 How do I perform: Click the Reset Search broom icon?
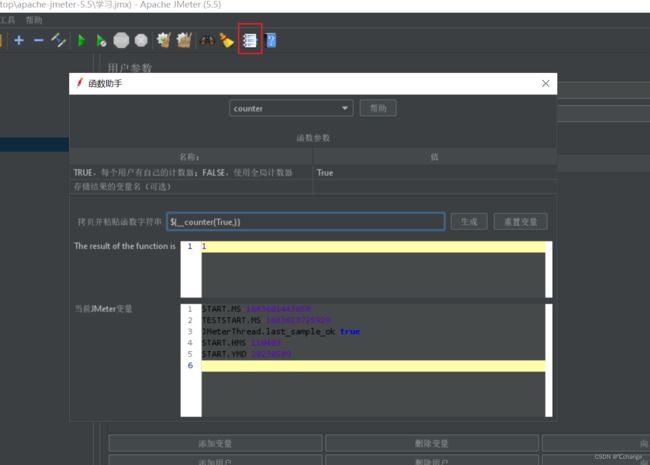(x=226, y=40)
